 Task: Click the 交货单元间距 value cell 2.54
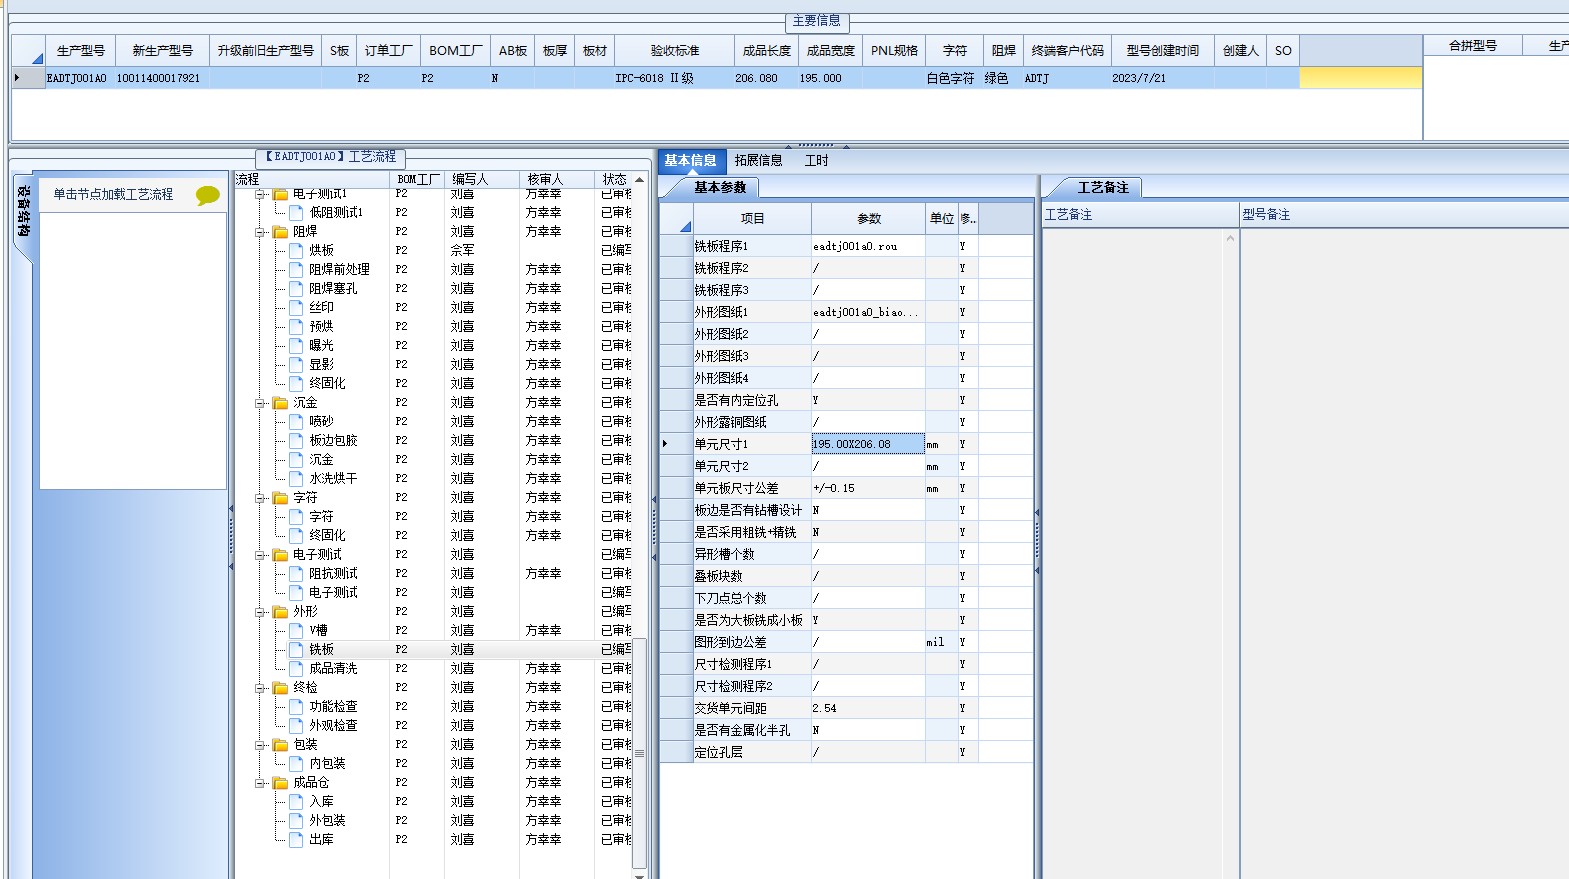click(868, 708)
